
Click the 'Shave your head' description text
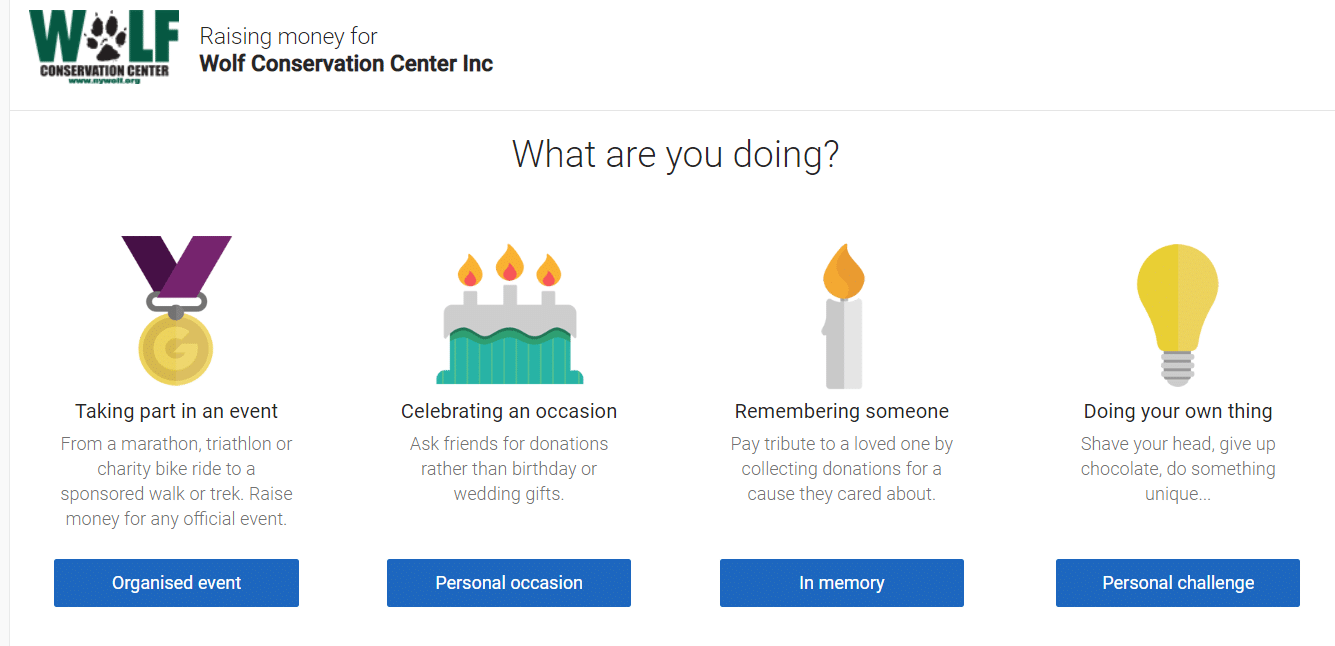pos(1178,468)
